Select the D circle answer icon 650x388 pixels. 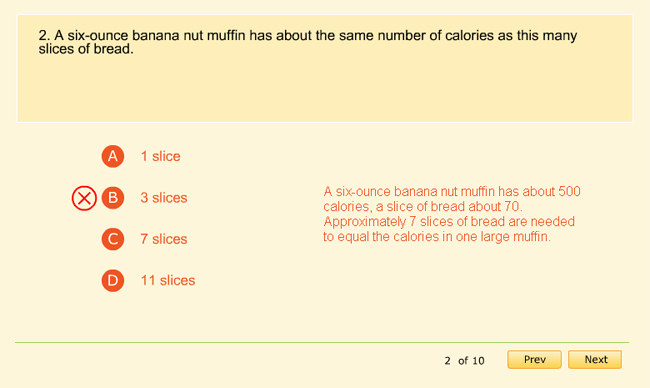point(113,281)
